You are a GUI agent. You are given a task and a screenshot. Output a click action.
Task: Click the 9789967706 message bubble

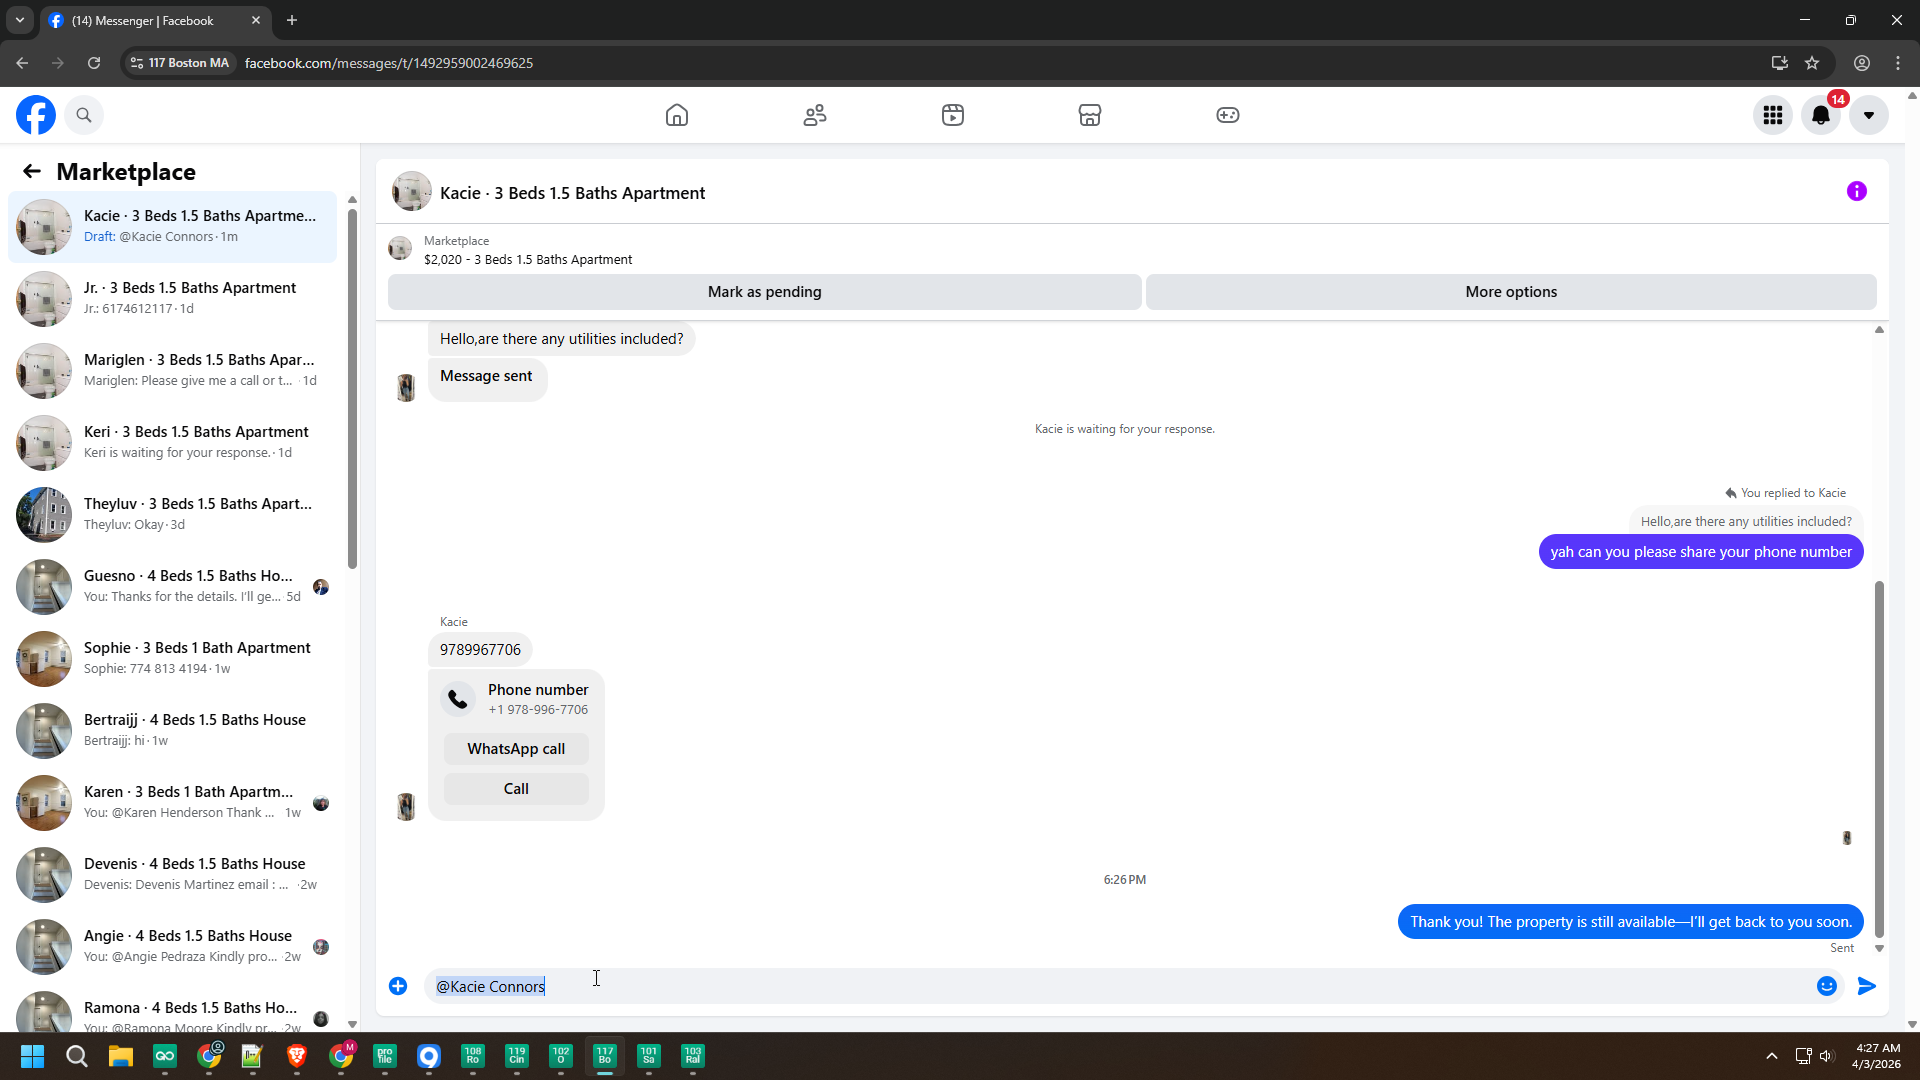(480, 650)
